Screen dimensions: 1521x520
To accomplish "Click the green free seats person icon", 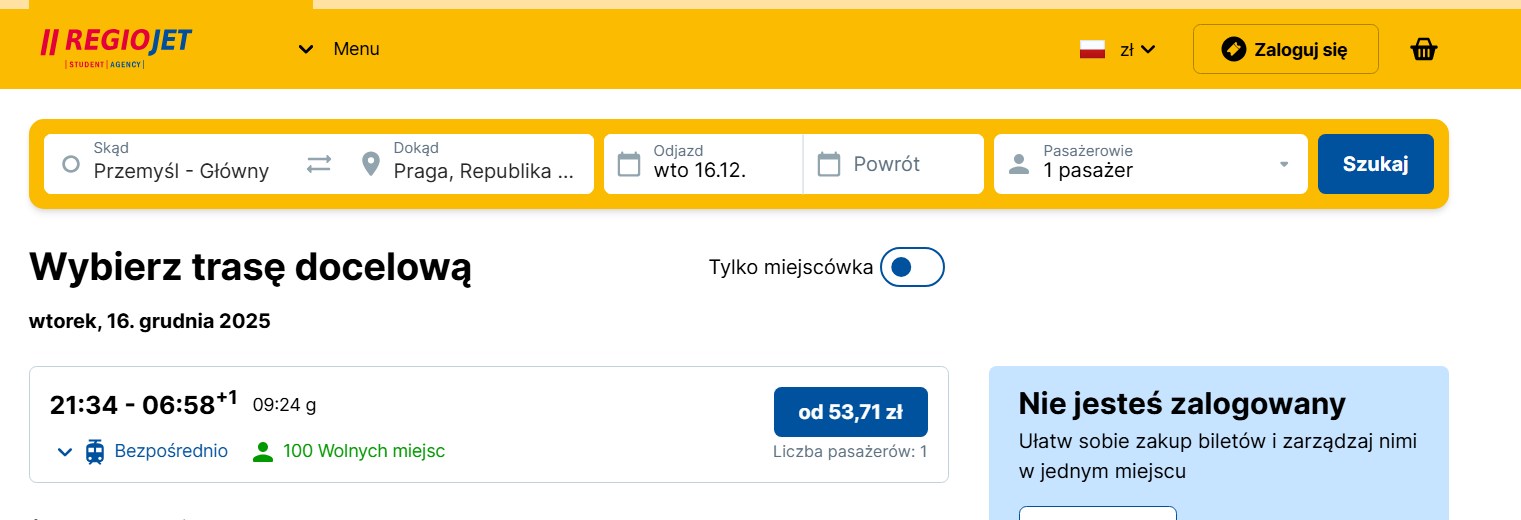I will pyautogui.click(x=263, y=452).
